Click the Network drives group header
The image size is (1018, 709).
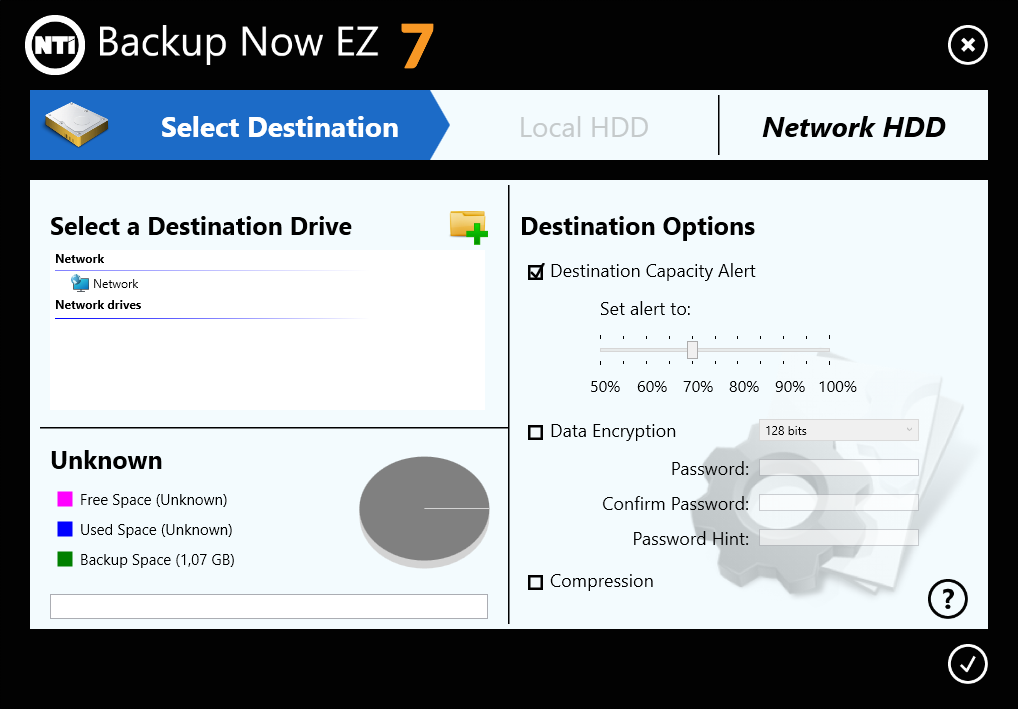[98, 305]
